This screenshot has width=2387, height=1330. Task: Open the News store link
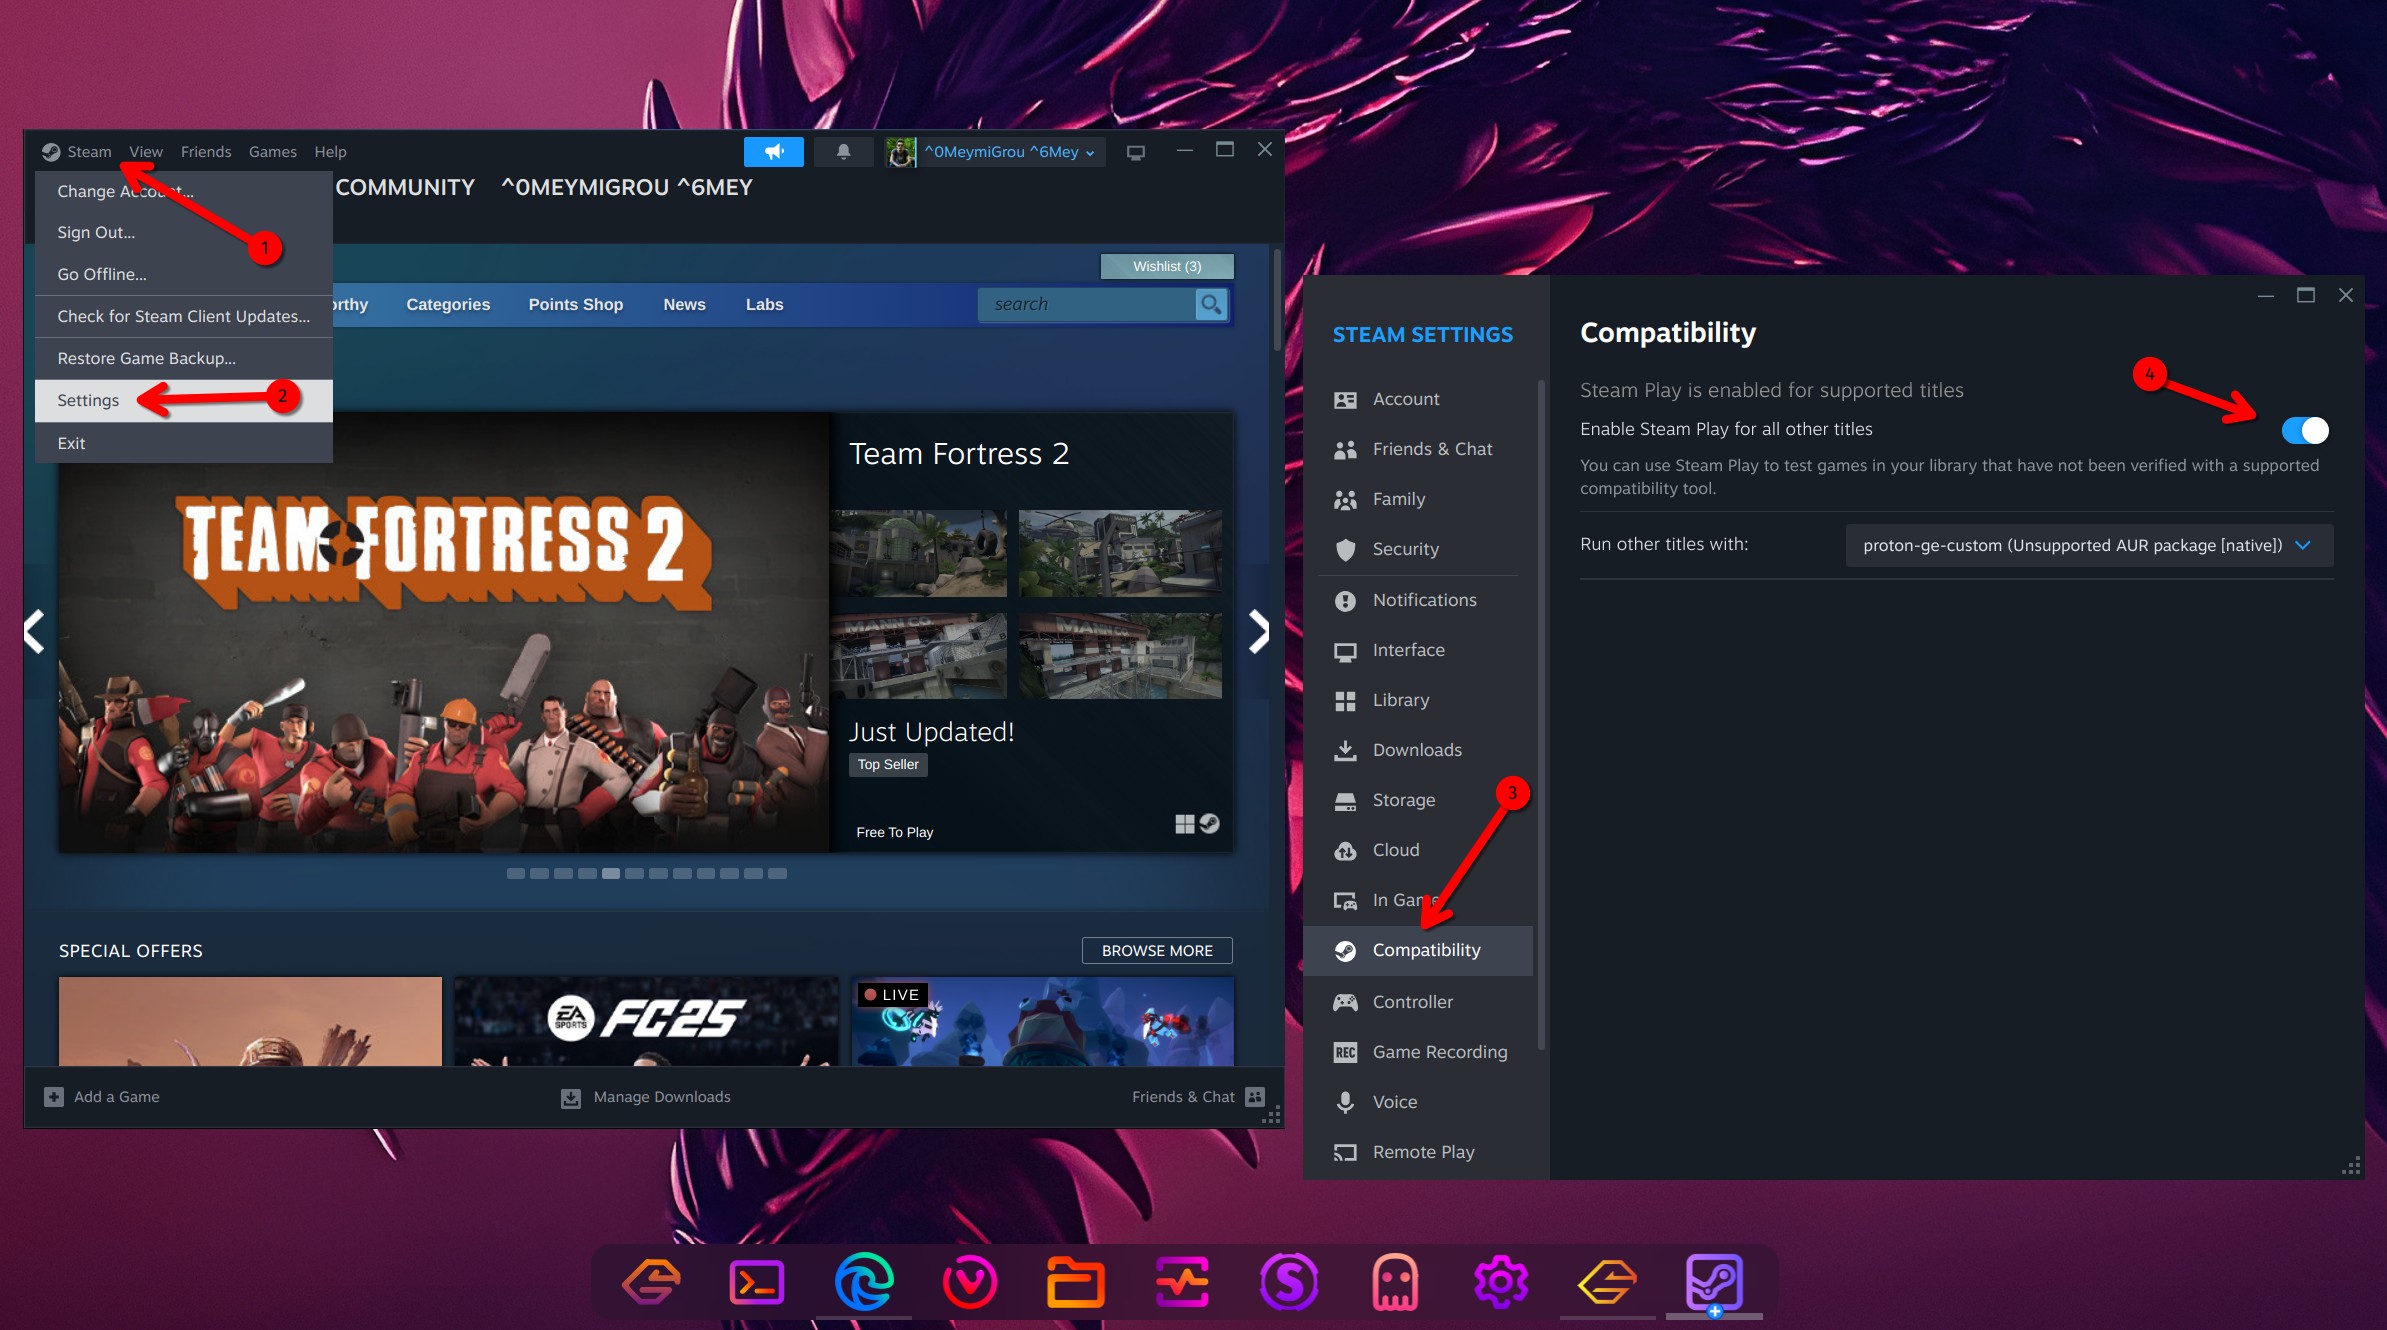(x=684, y=304)
